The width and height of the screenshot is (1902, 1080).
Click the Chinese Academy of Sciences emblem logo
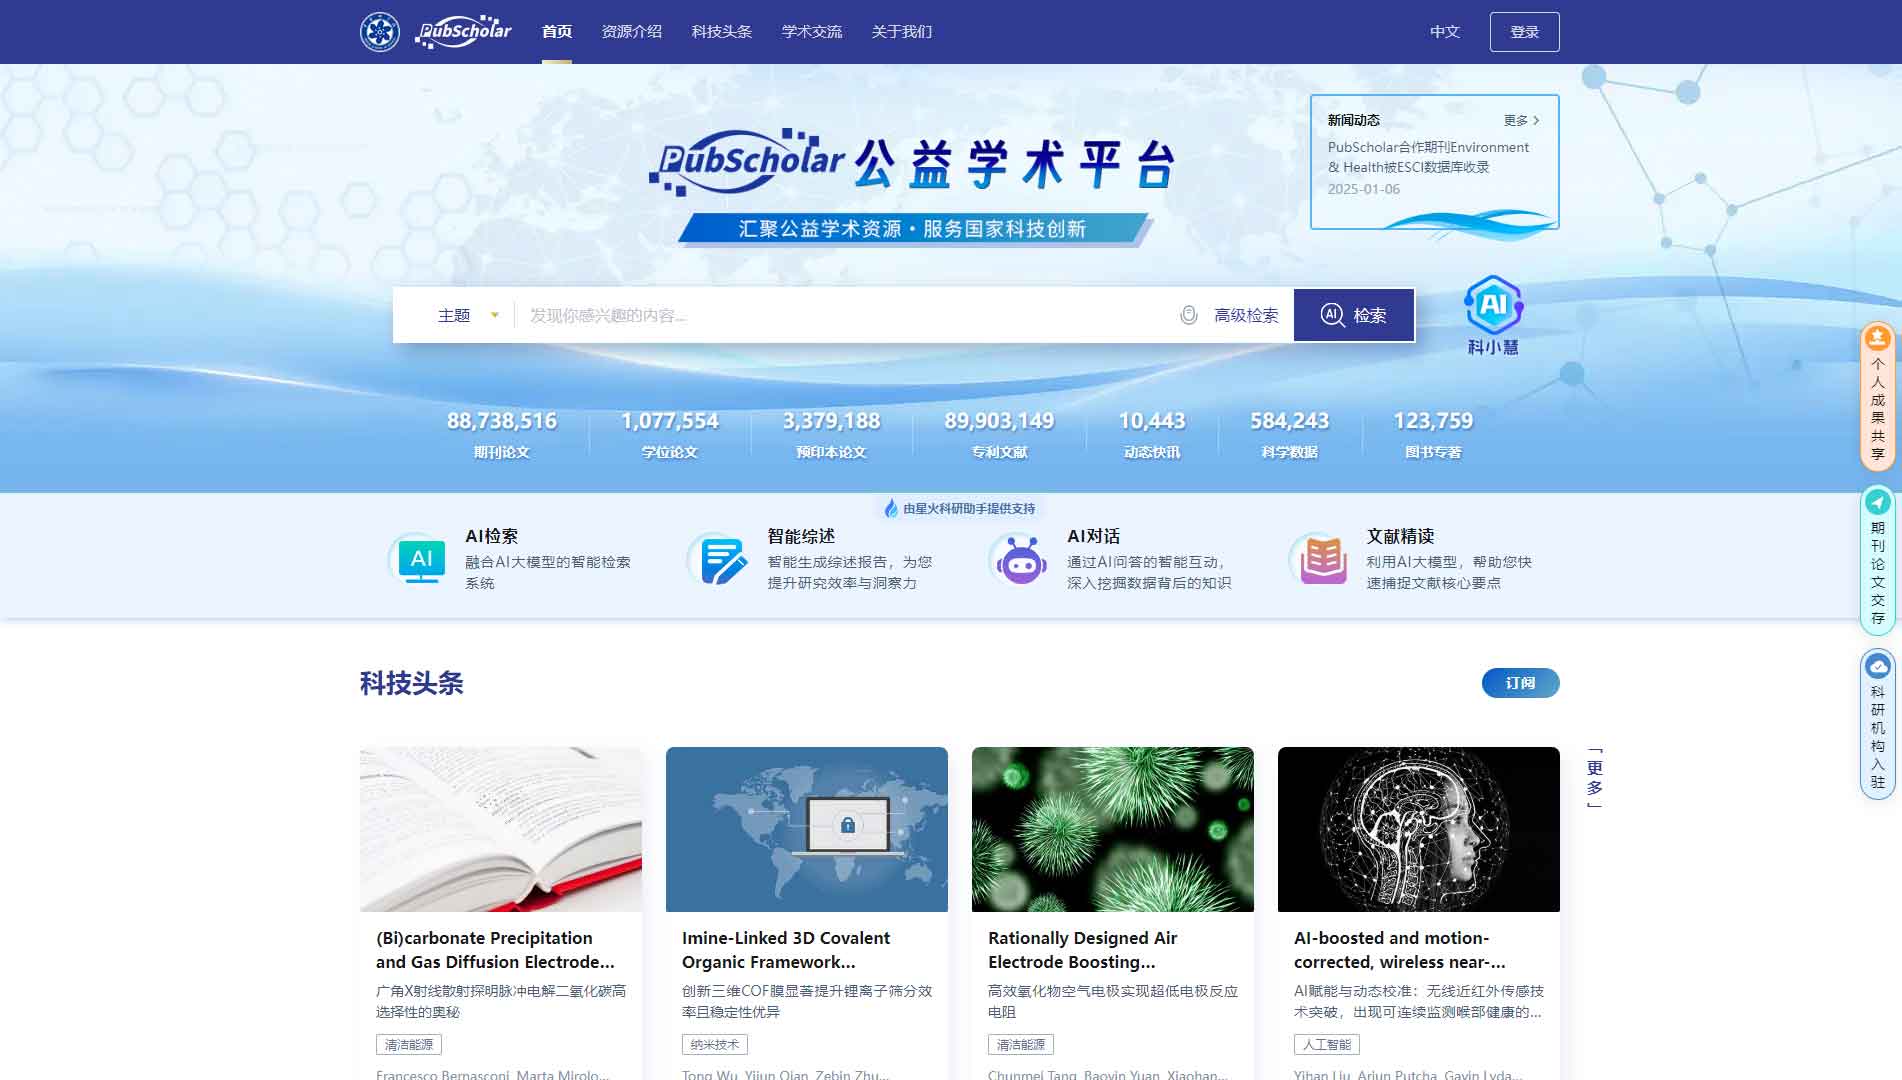pos(380,32)
